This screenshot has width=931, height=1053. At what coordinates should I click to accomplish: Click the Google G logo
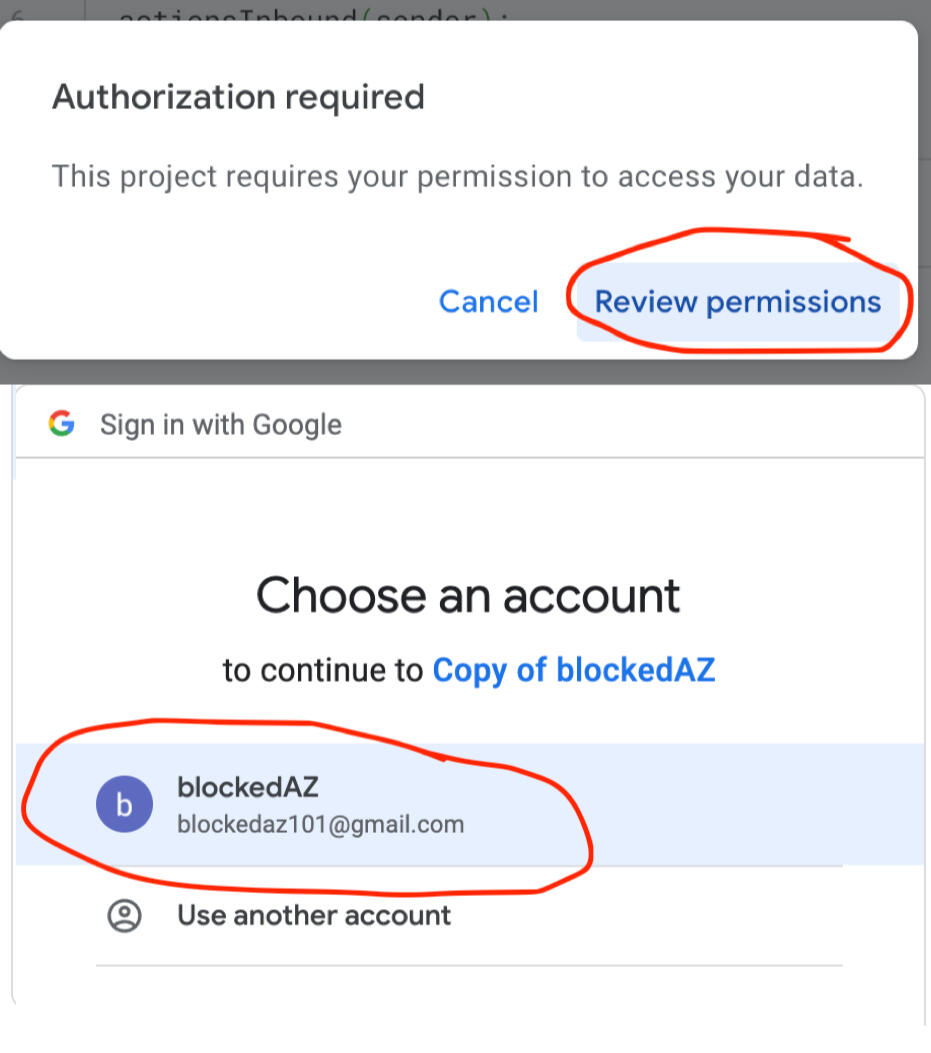62,424
